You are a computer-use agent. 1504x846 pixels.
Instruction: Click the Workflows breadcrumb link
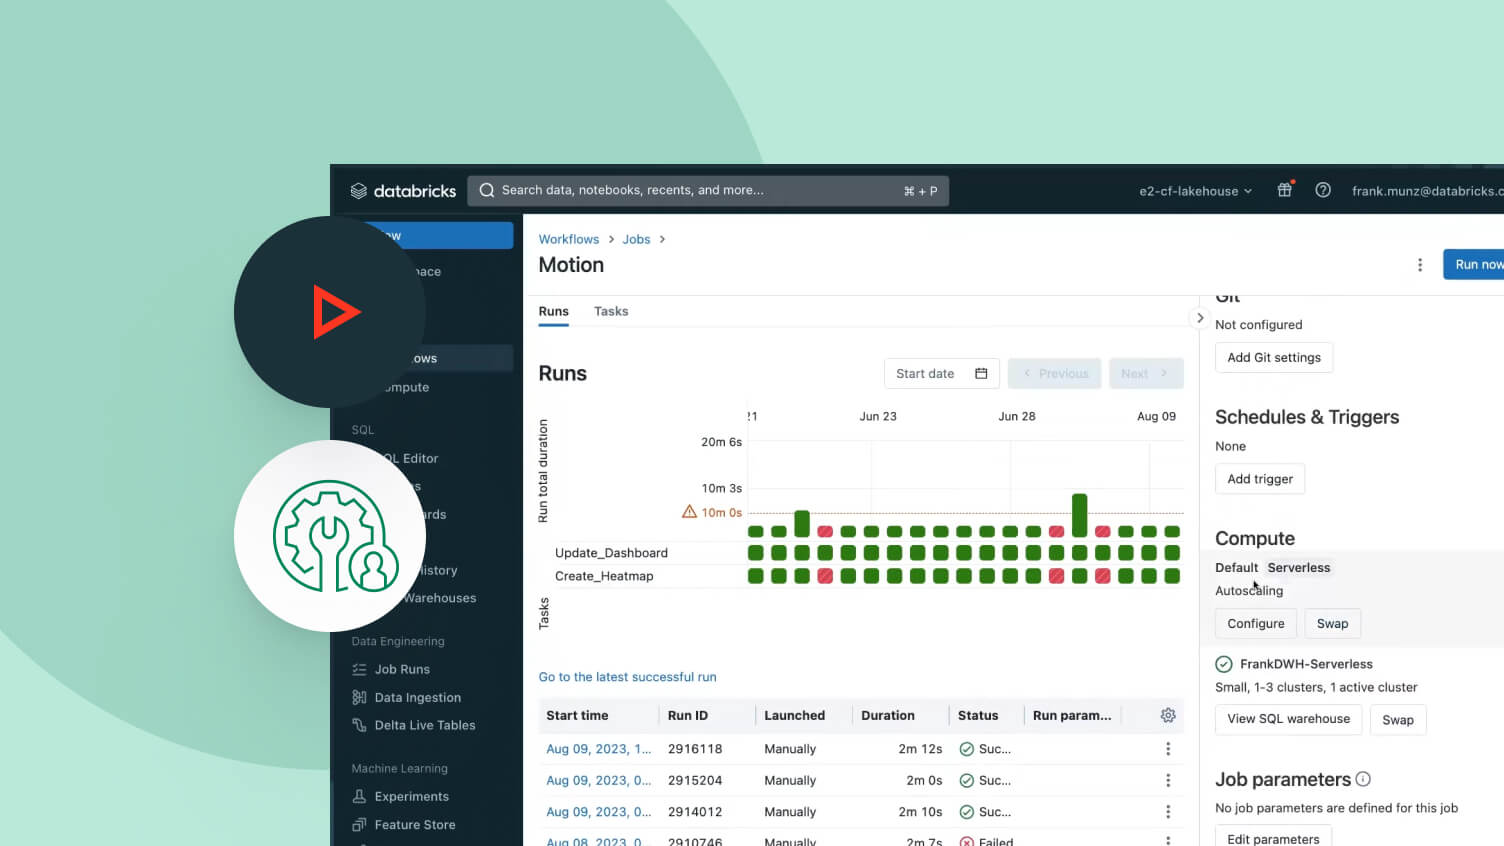point(568,239)
